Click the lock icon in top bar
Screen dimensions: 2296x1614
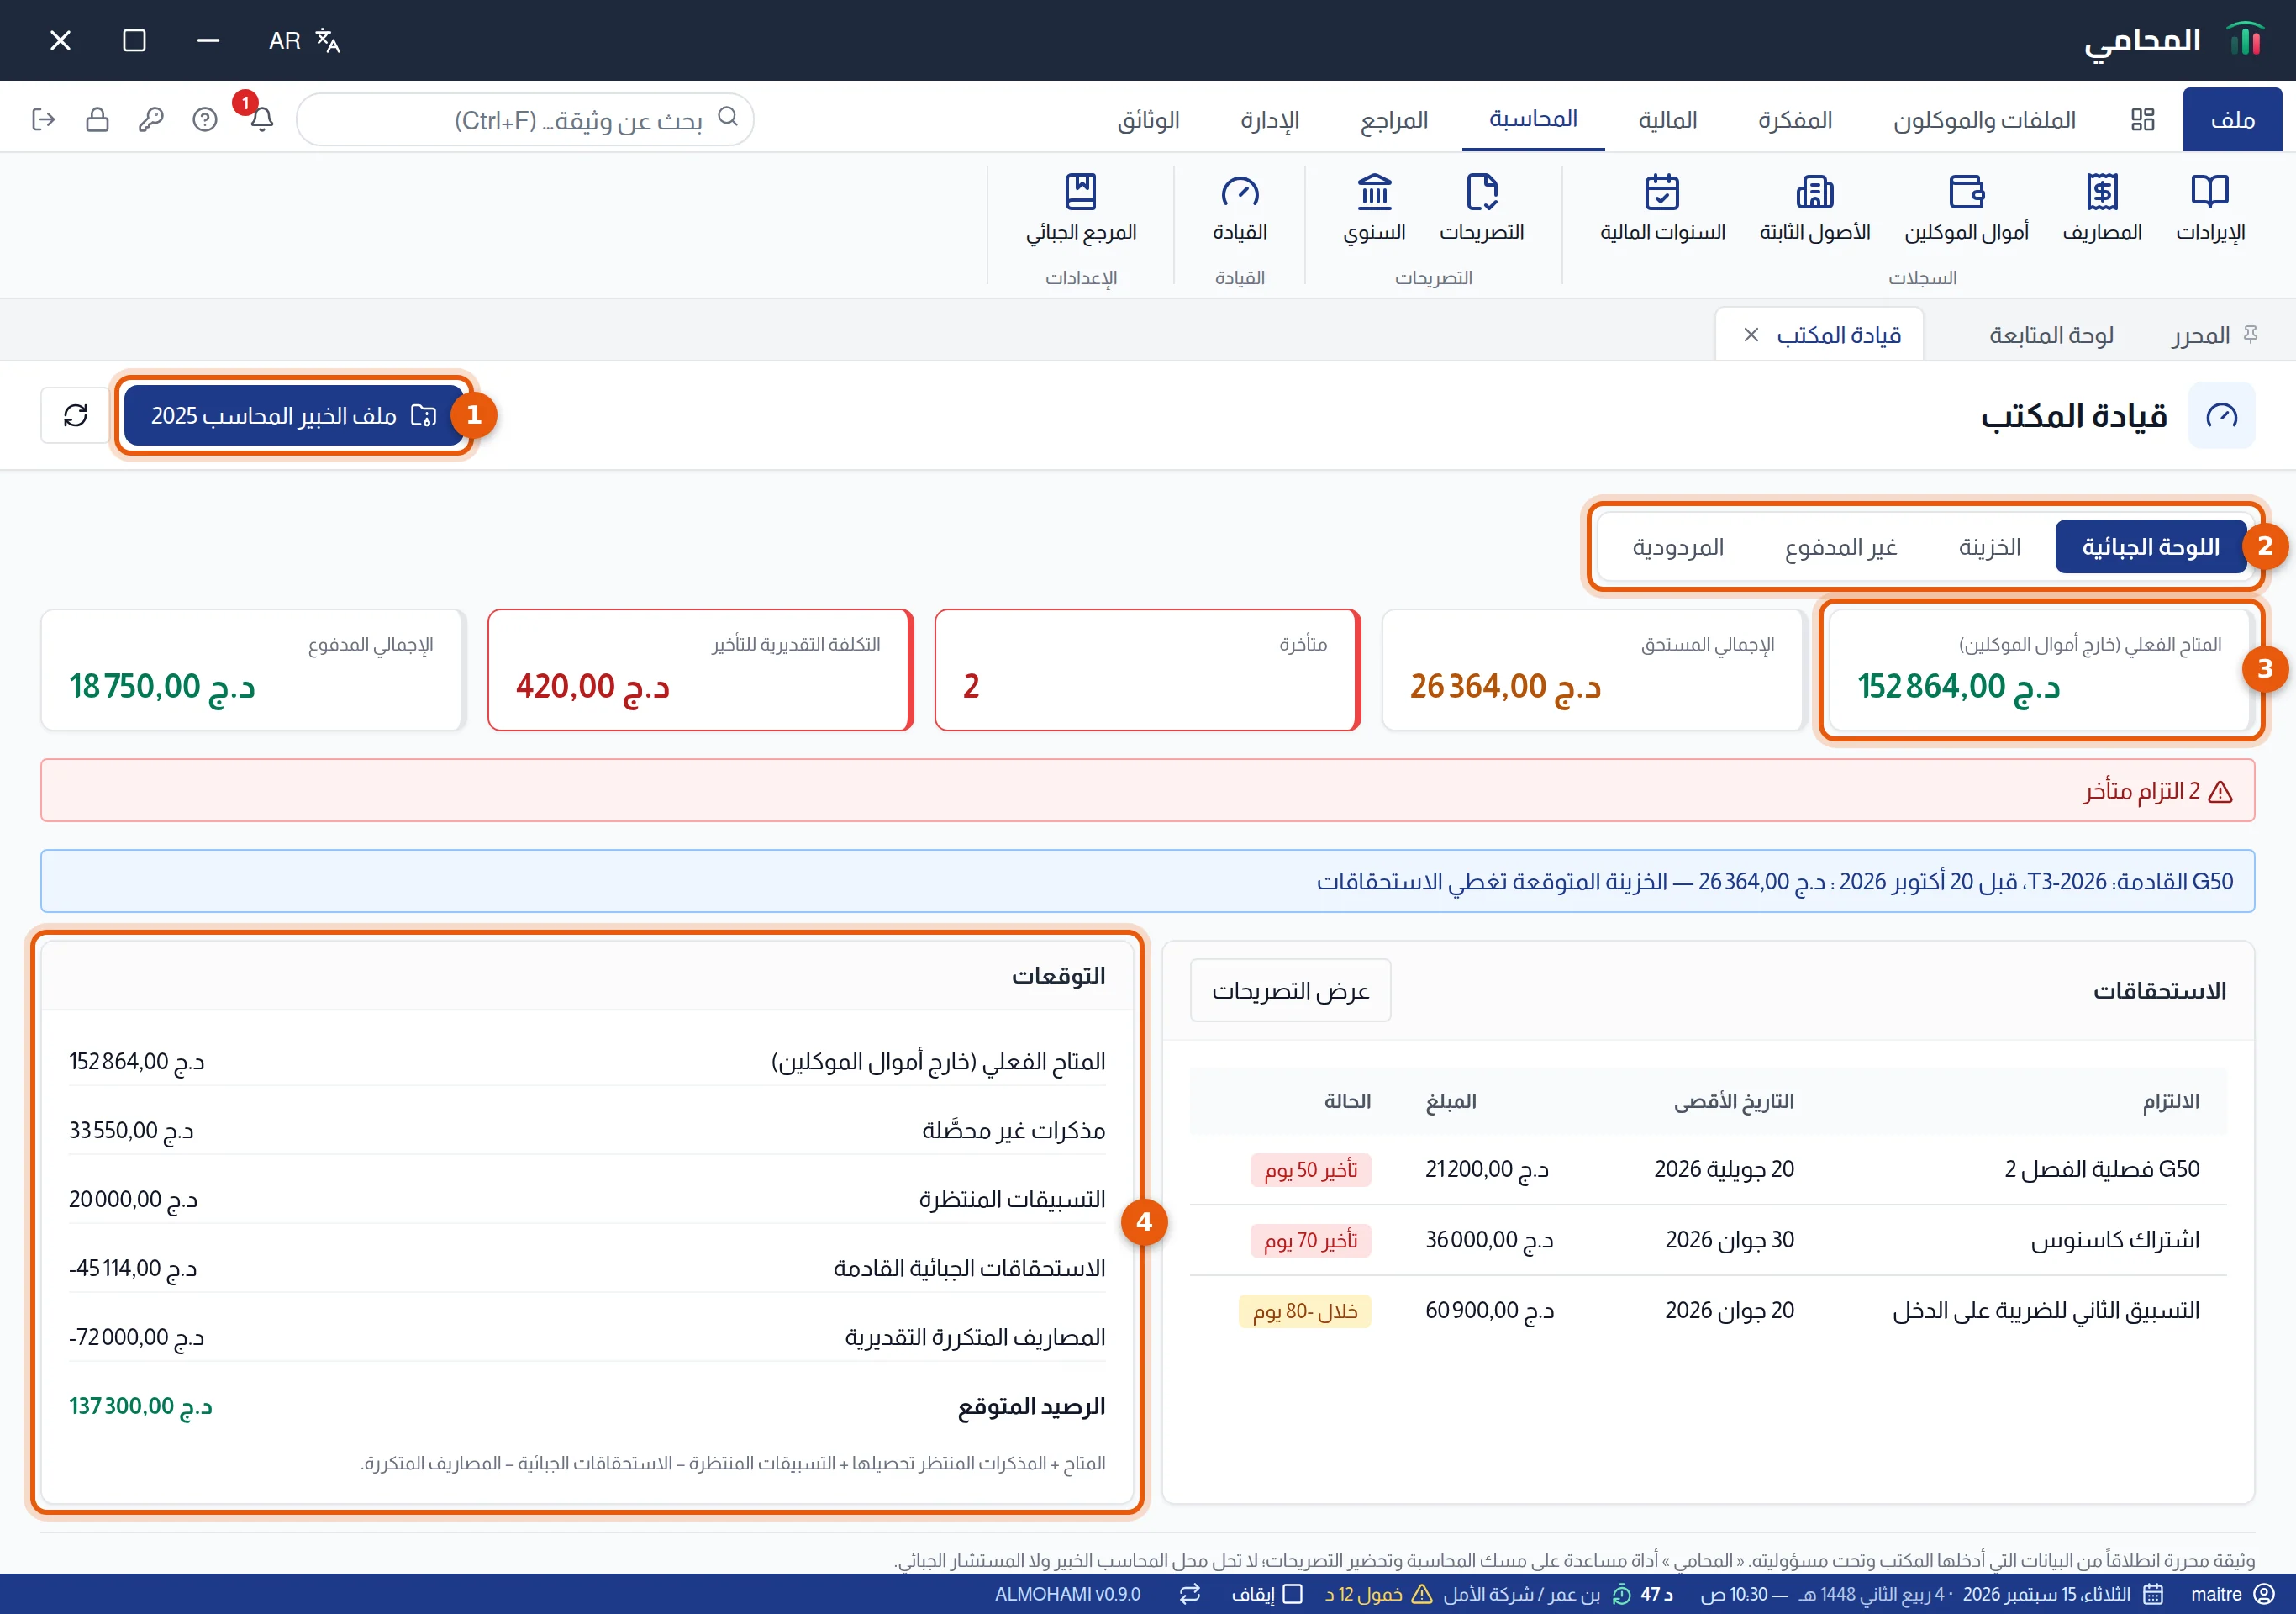pos(97,120)
